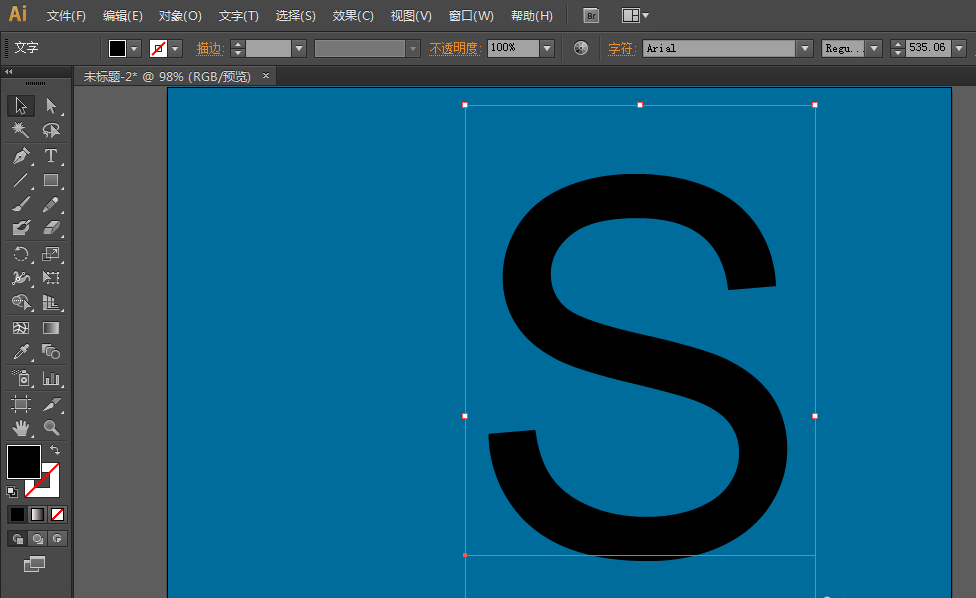
Task: Choose the Selection tool (black arrow)
Action: 21,106
